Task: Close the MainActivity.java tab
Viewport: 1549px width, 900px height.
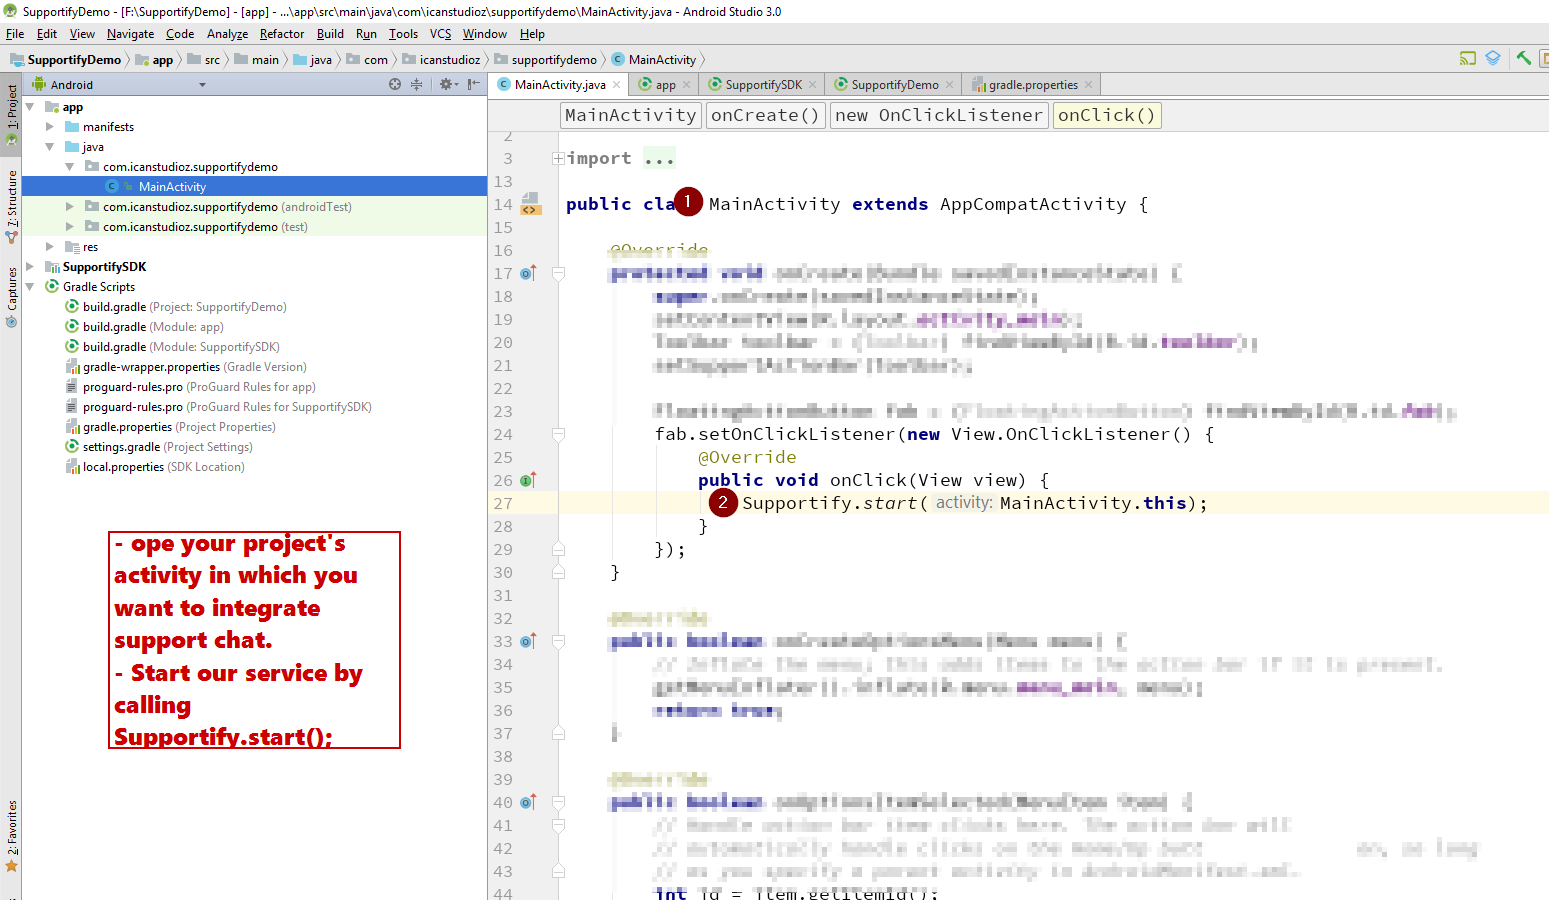Action: pyautogui.click(x=616, y=85)
